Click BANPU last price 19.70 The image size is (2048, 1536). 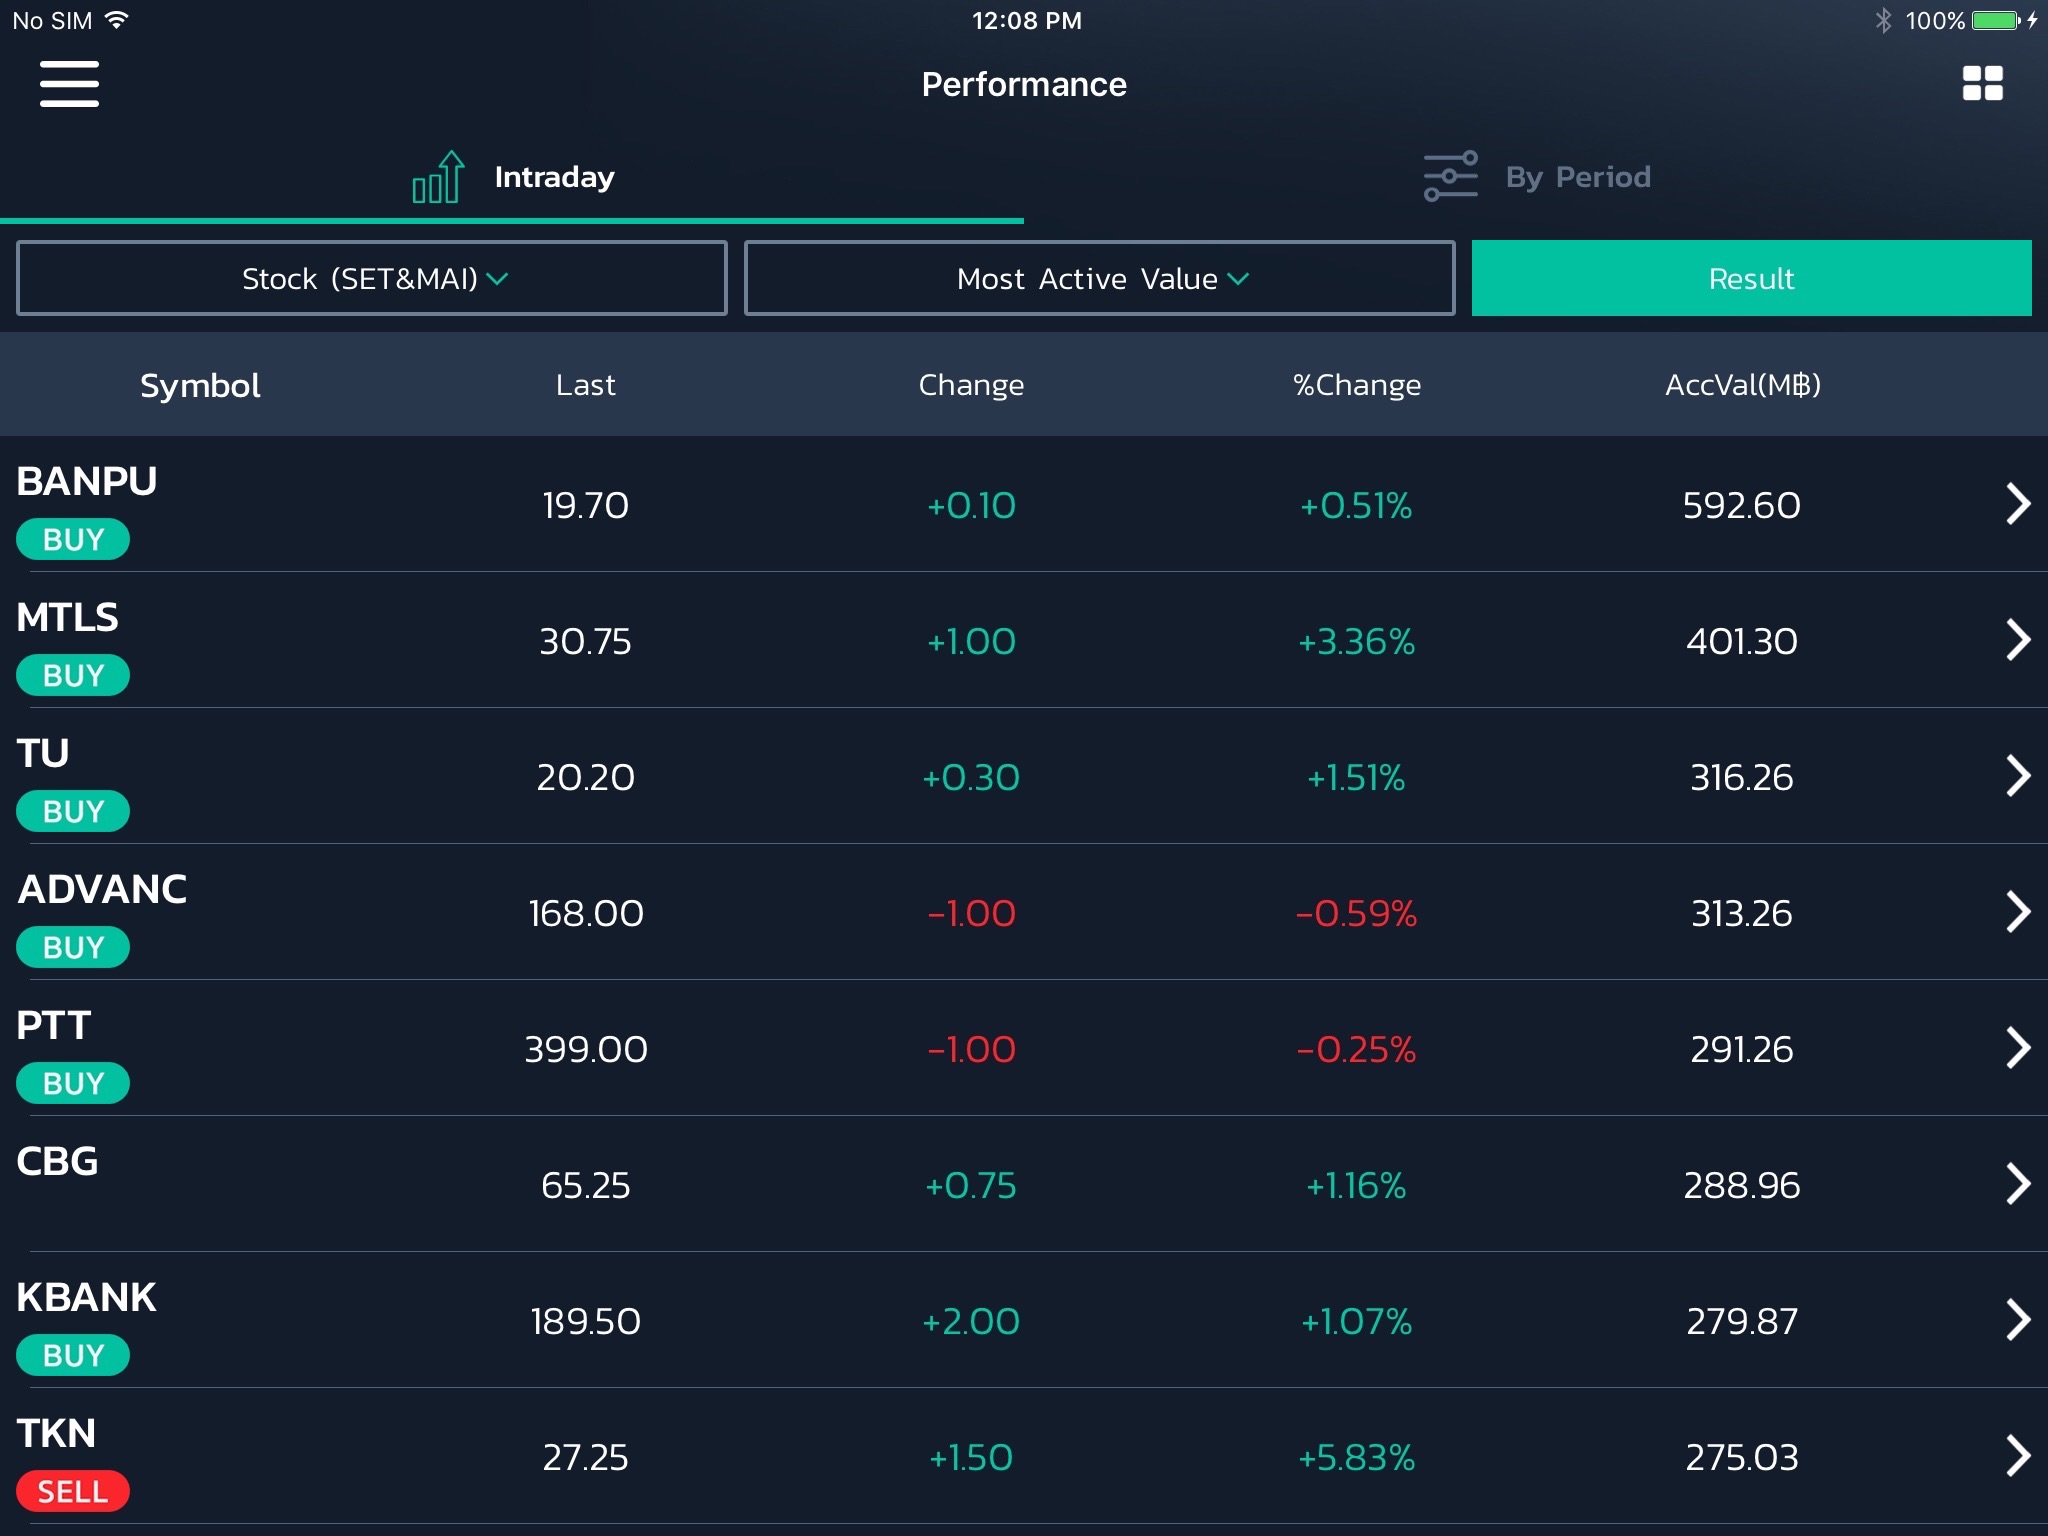click(x=586, y=505)
